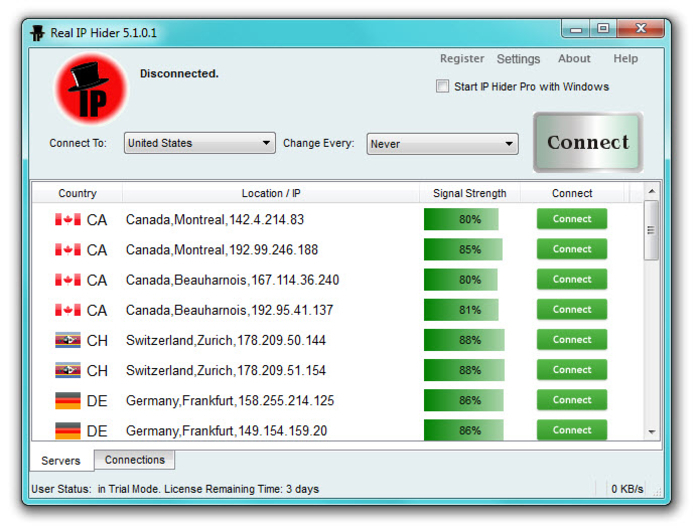Select the row Canada,Montreal,192.99.246.188
Image resolution: width=700 pixels, height=531 pixels.
point(338,250)
